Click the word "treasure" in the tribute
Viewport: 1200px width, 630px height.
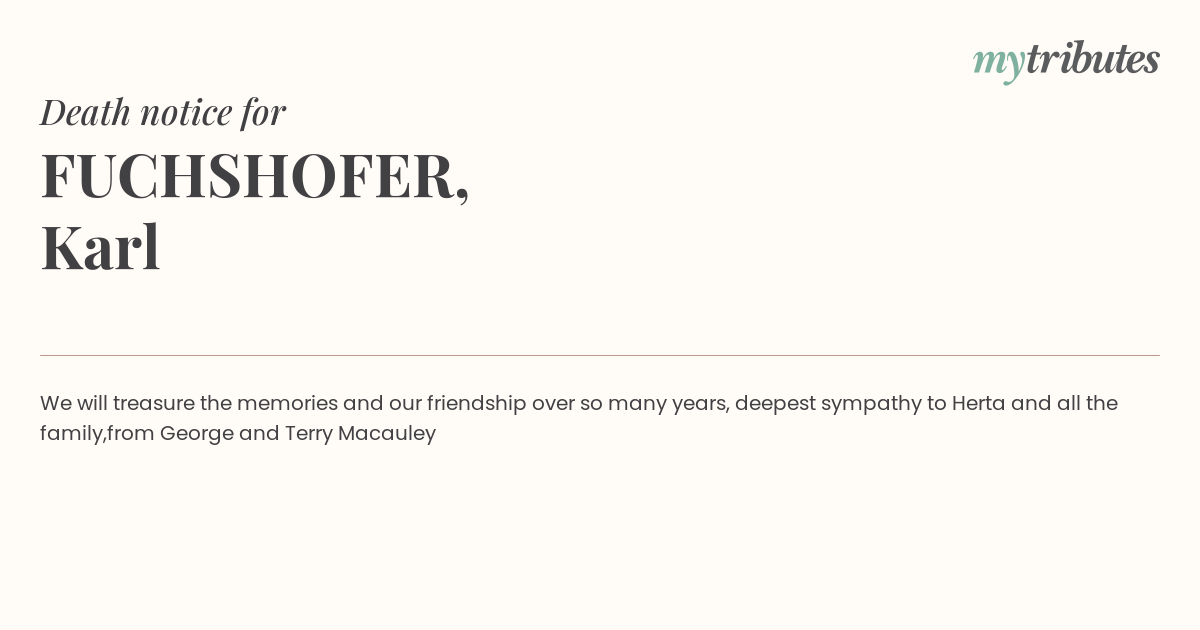tap(154, 403)
